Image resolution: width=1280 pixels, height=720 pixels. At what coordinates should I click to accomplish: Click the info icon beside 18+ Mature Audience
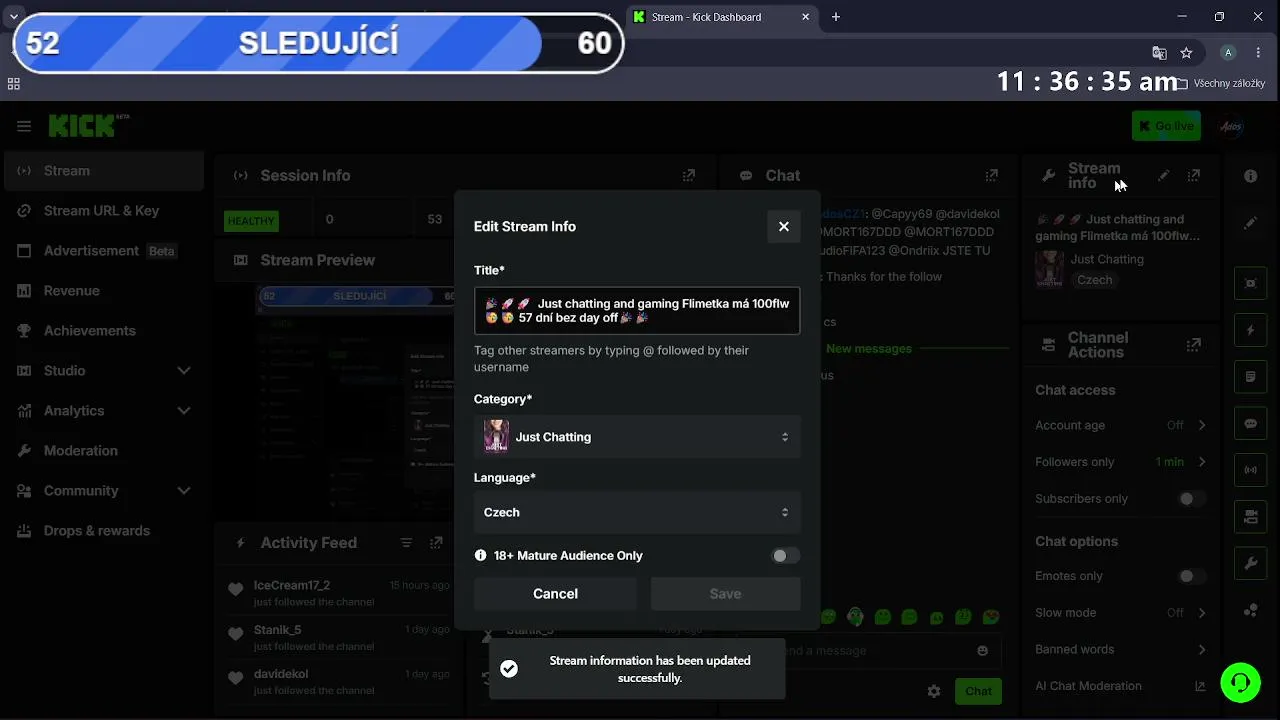(481, 555)
